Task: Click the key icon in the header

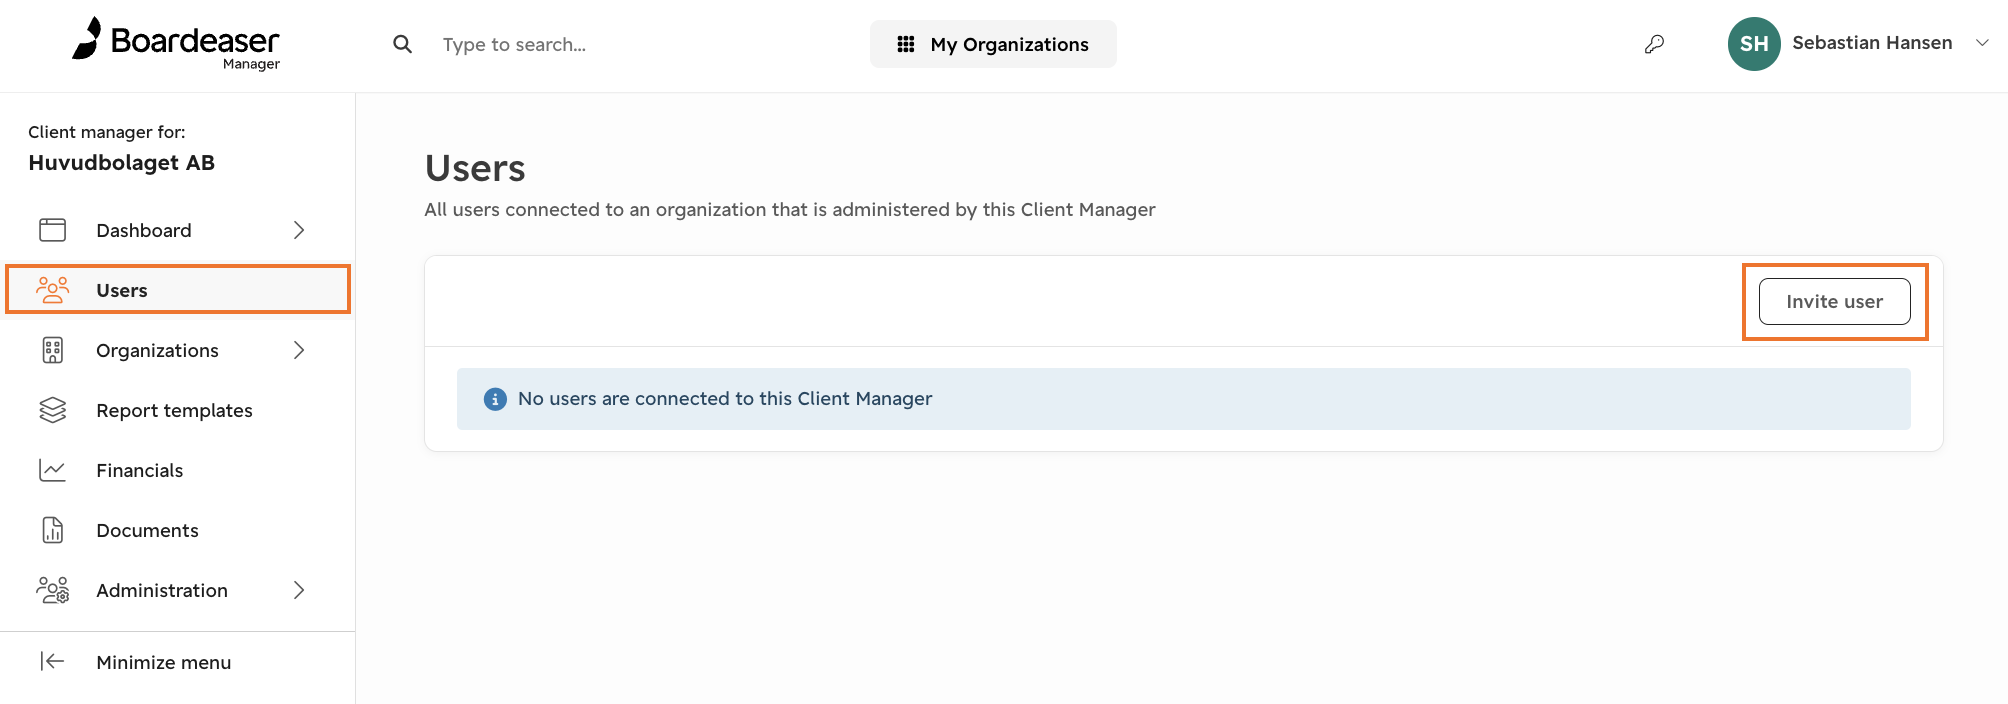Action: click(x=1655, y=44)
